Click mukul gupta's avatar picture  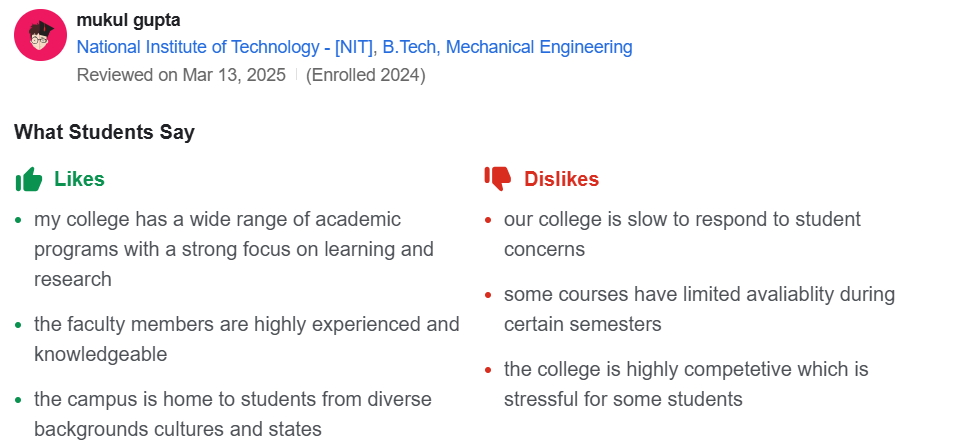click(x=40, y=35)
